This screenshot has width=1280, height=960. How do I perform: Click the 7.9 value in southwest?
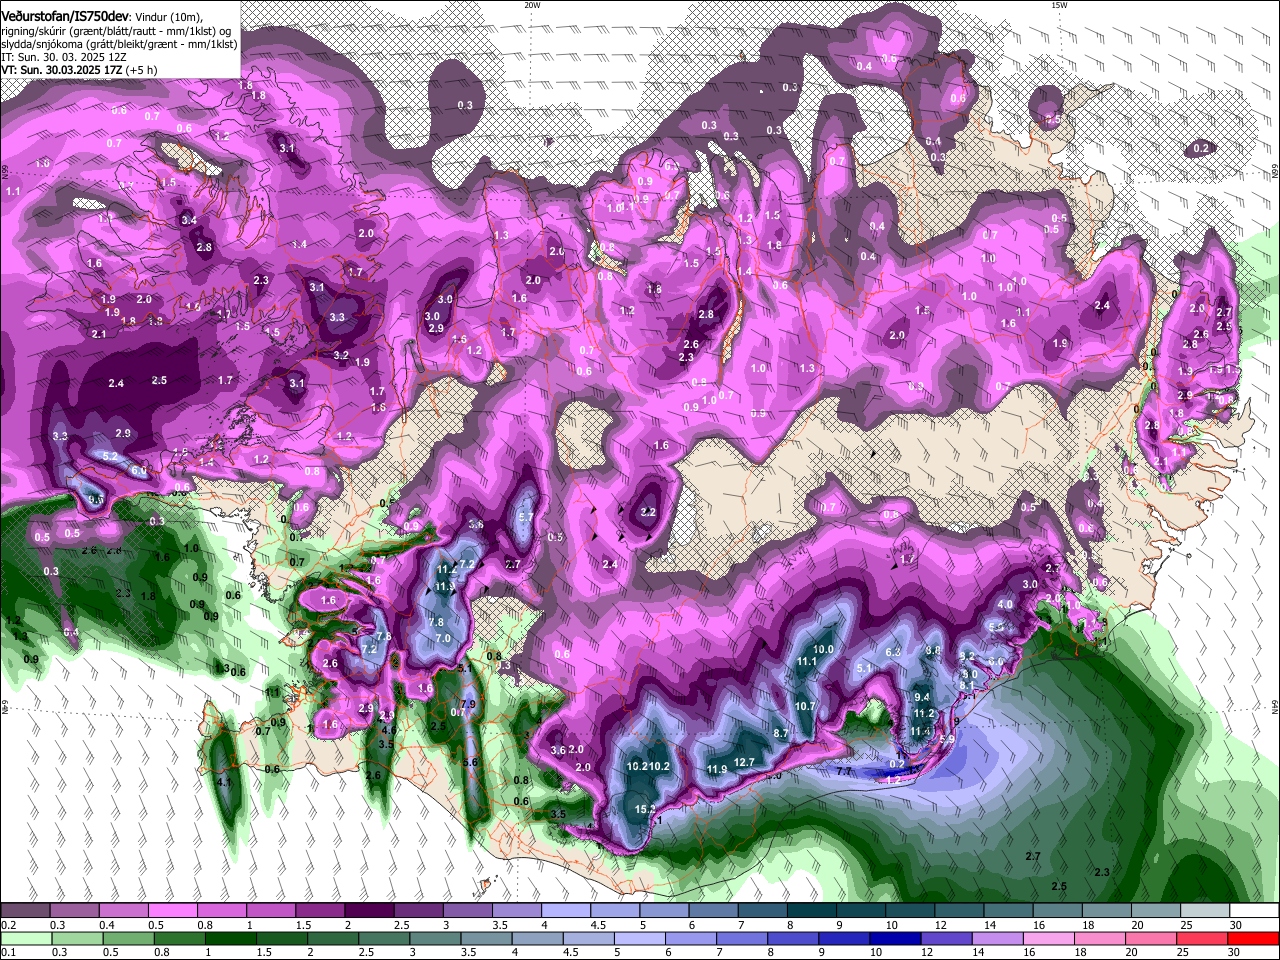[x=468, y=705]
